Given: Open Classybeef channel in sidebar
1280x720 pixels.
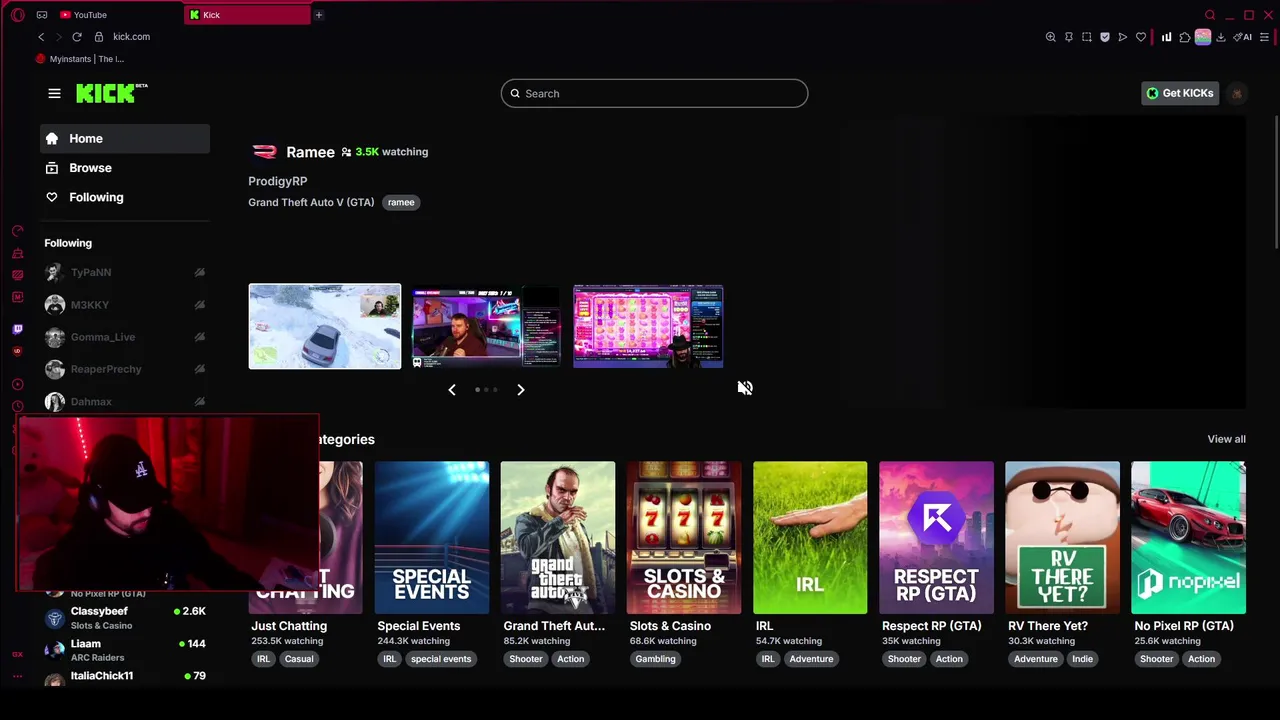Looking at the screenshot, I should [x=125, y=617].
